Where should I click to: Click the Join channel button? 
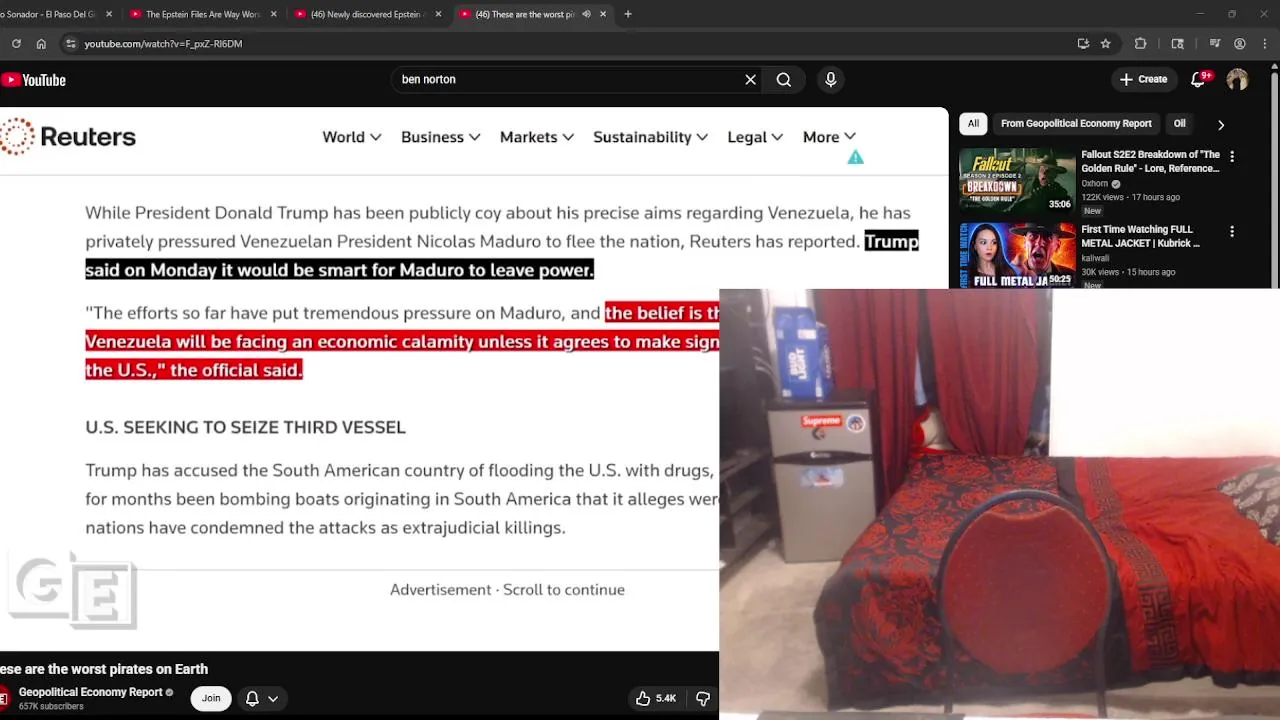pos(211,698)
